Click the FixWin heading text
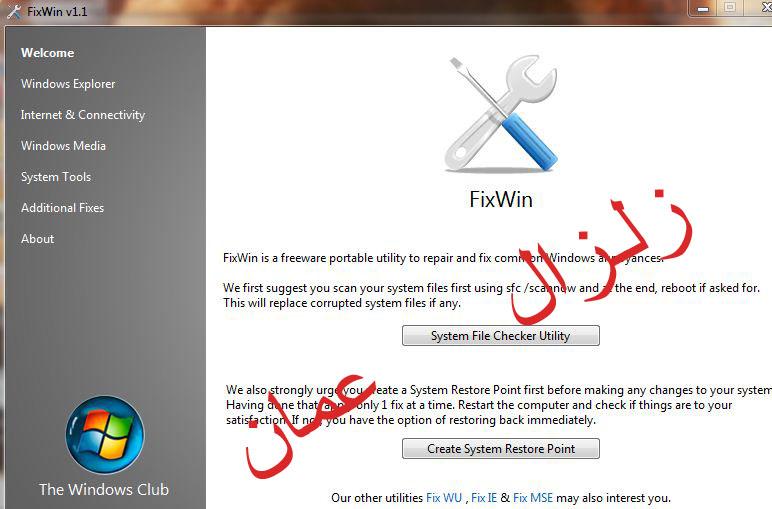Viewport: 772px width, 509px height. [x=501, y=199]
